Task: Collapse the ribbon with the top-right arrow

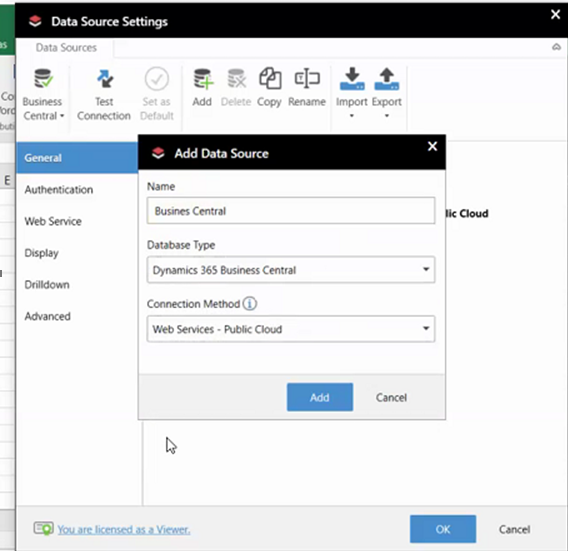Action: coord(556,47)
